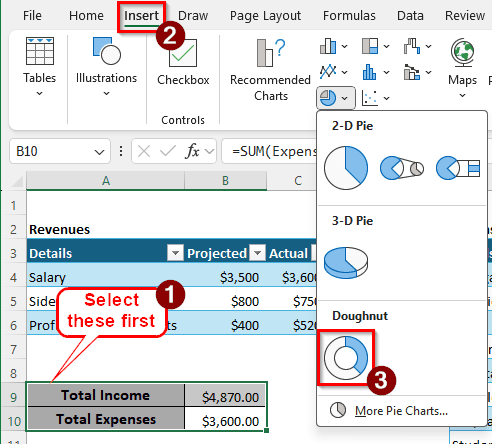Image resolution: width=492 pixels, height=444 pixels.
Task: Insert a combo chart
Action: tap(412, 72)
